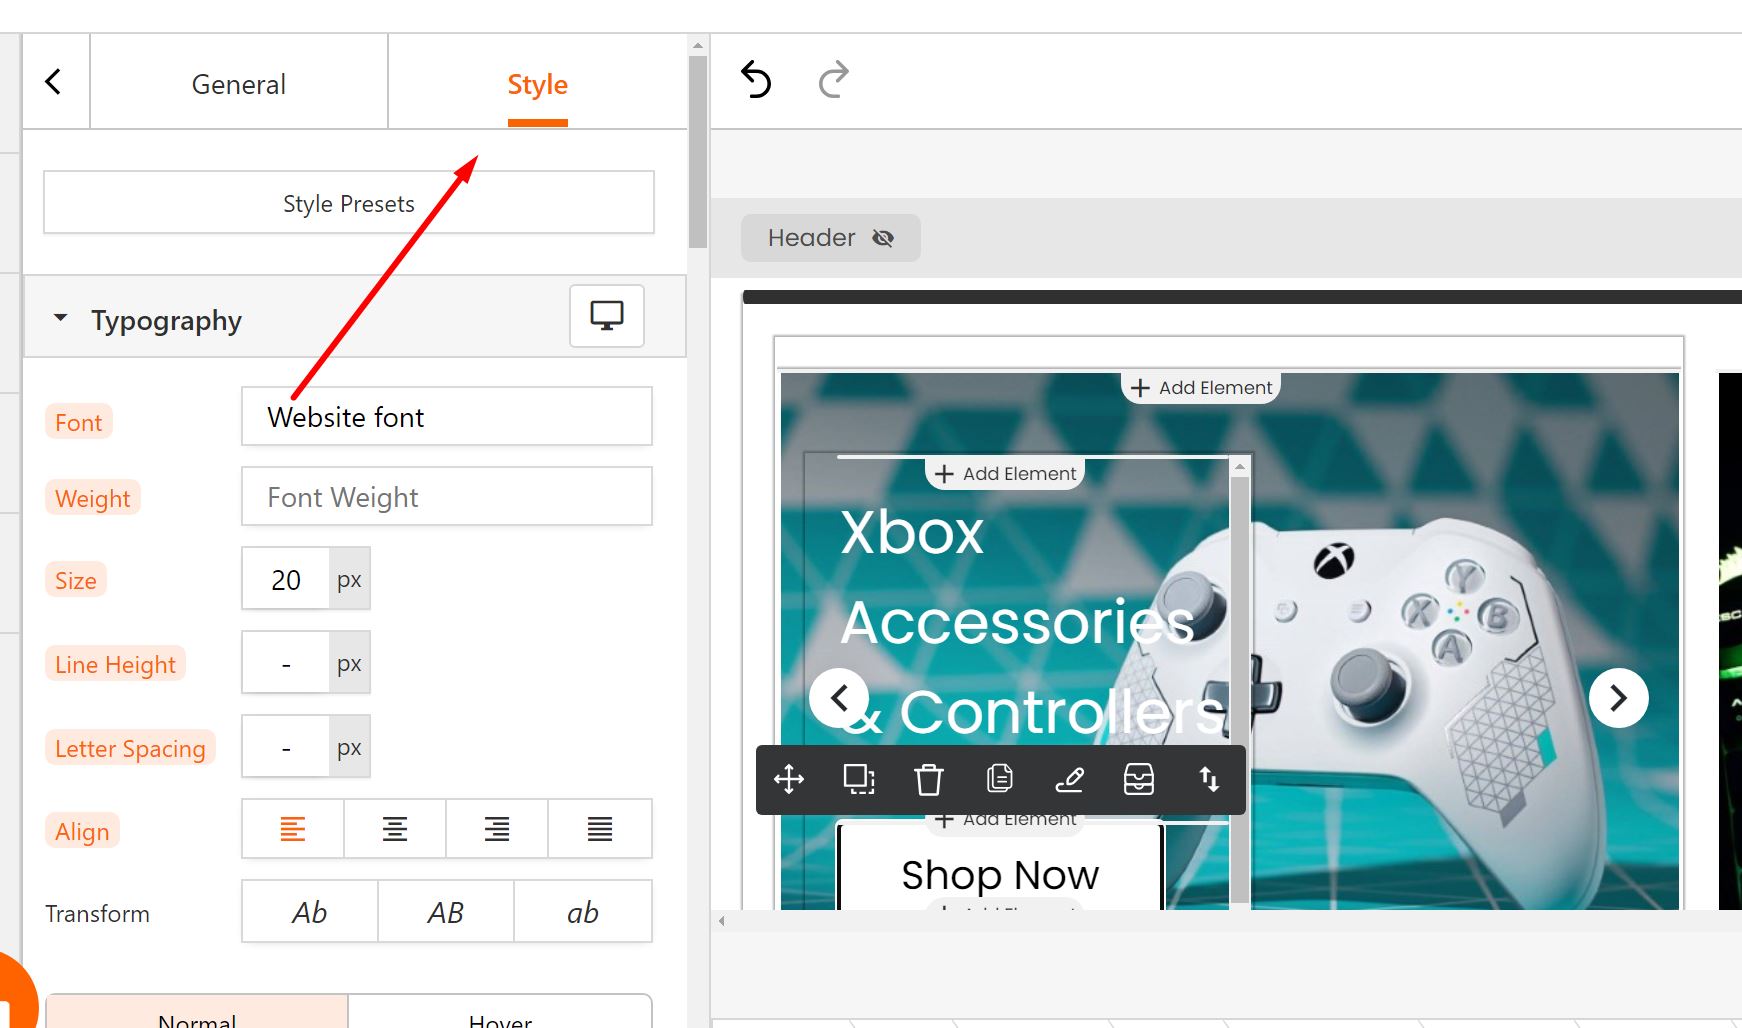Change the Size unit px
1742x1028 pixels.
pyautogui.click(x=349, y=579)
